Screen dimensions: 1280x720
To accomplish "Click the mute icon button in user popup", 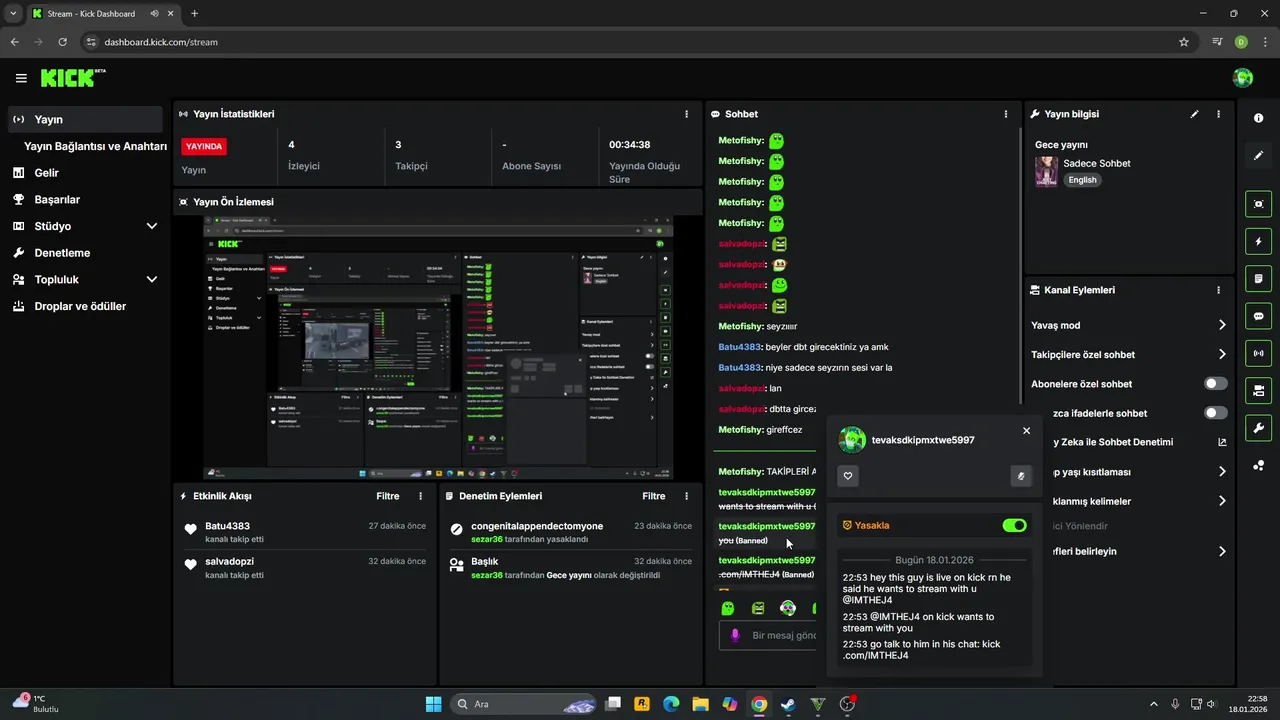I will coord(1020,476).
